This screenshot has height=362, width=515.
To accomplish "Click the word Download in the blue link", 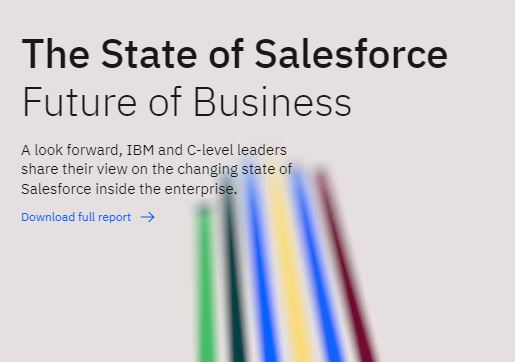I will [x=48, y=217].
